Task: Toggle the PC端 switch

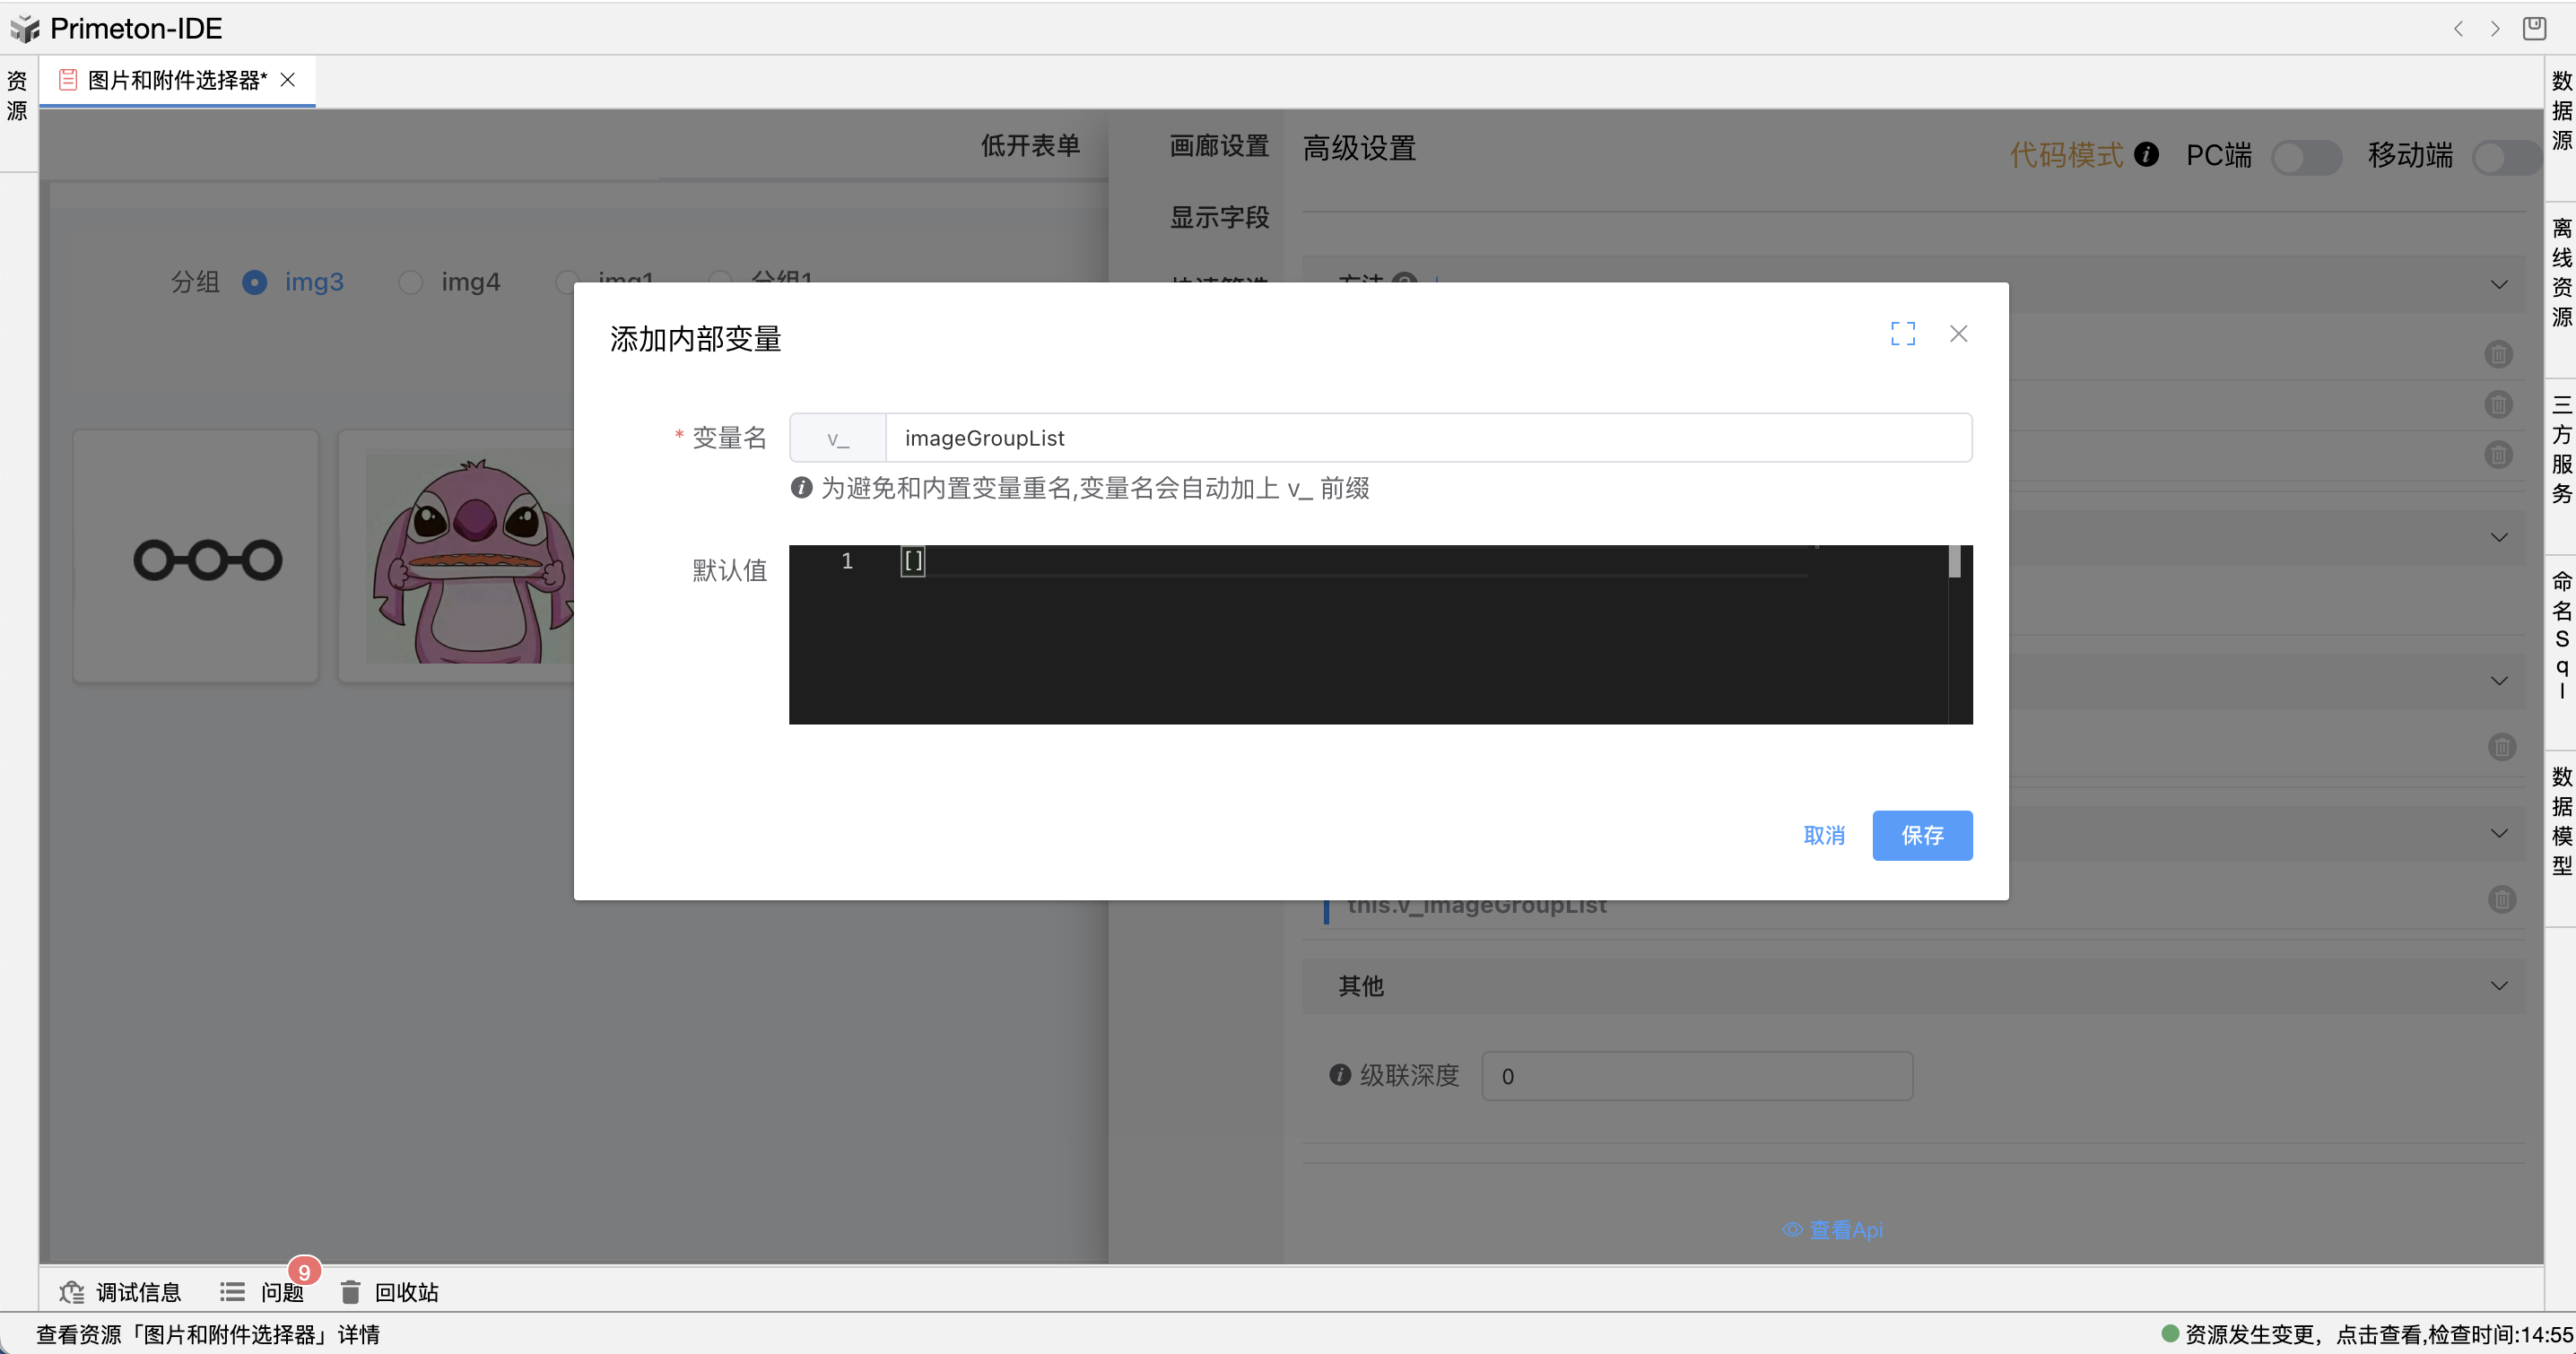Action: tap(2305, 157)
